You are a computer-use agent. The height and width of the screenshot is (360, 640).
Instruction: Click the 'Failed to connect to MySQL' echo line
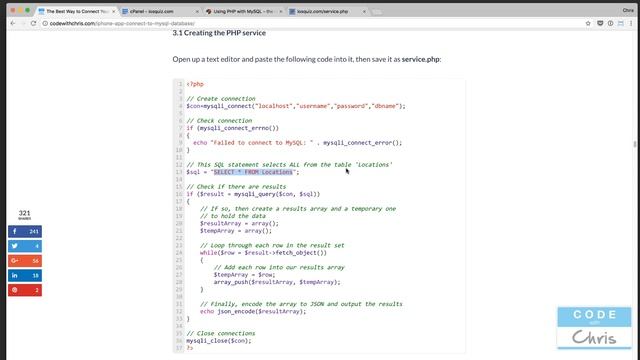[x=298, y=143]
